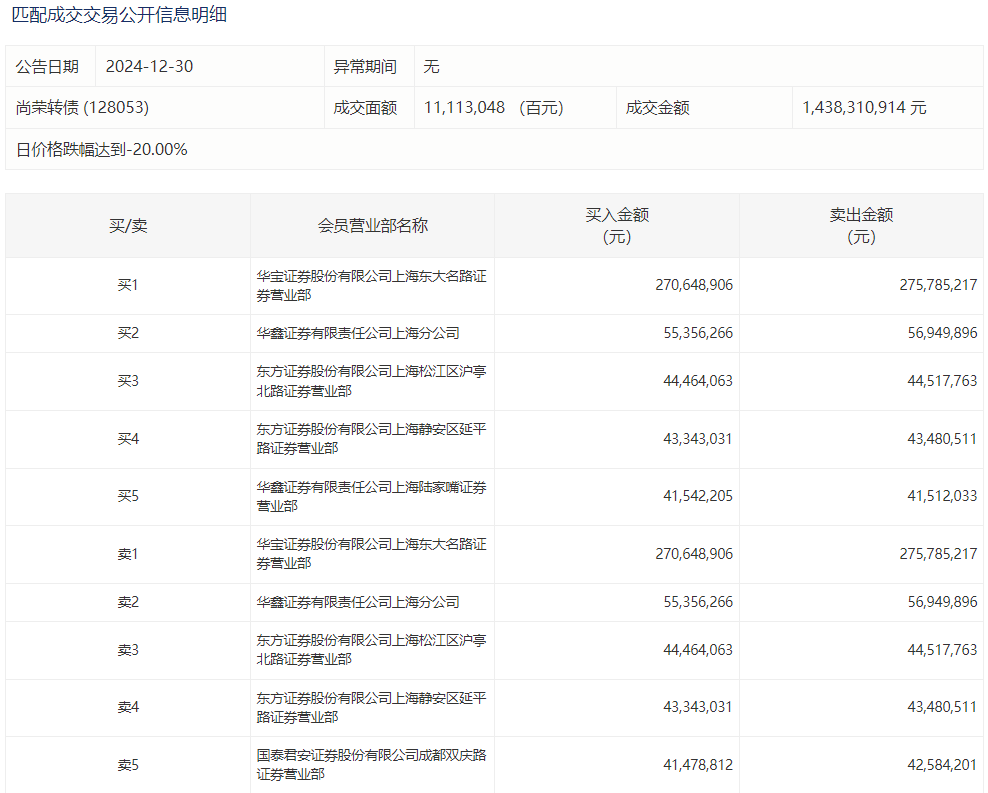Image resolution: width=988 pixels, height=793 pixels.
Task: Click the 买入金额 (元) column header
Action: coord(617,226)
